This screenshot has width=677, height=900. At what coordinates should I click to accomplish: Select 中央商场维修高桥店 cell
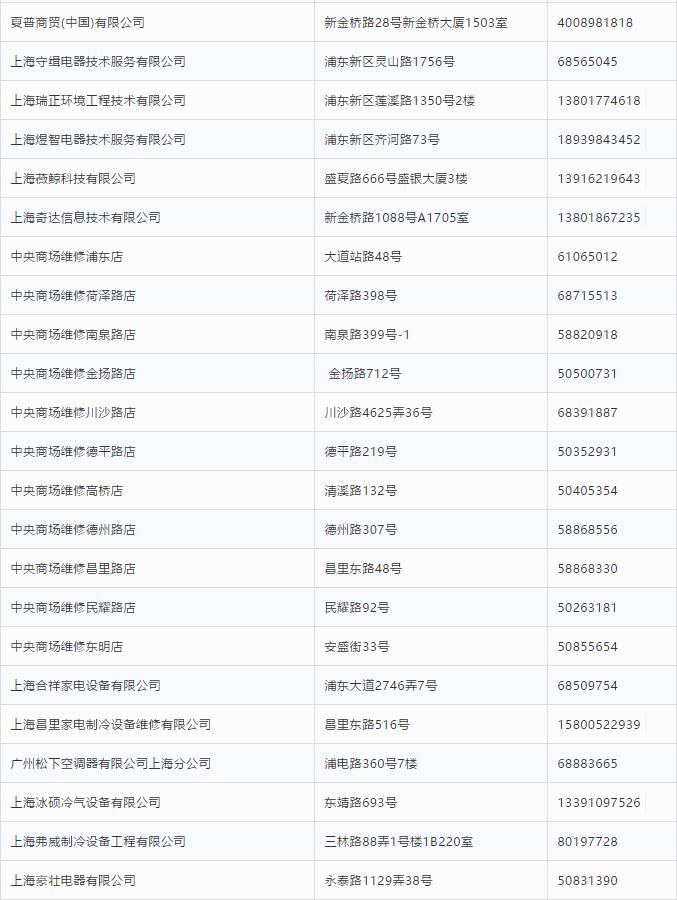[x=157, y=491]
